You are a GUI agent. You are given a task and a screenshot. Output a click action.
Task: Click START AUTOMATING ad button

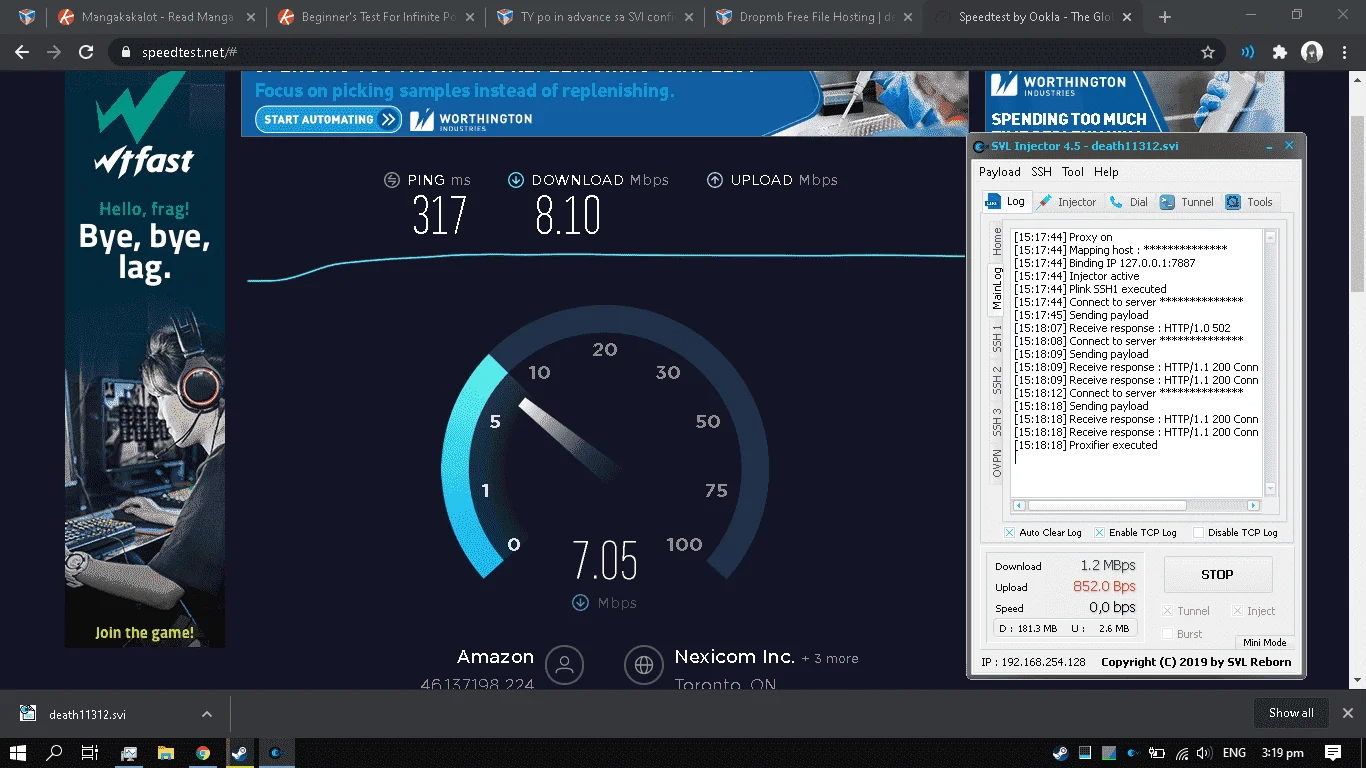[329, 120]
